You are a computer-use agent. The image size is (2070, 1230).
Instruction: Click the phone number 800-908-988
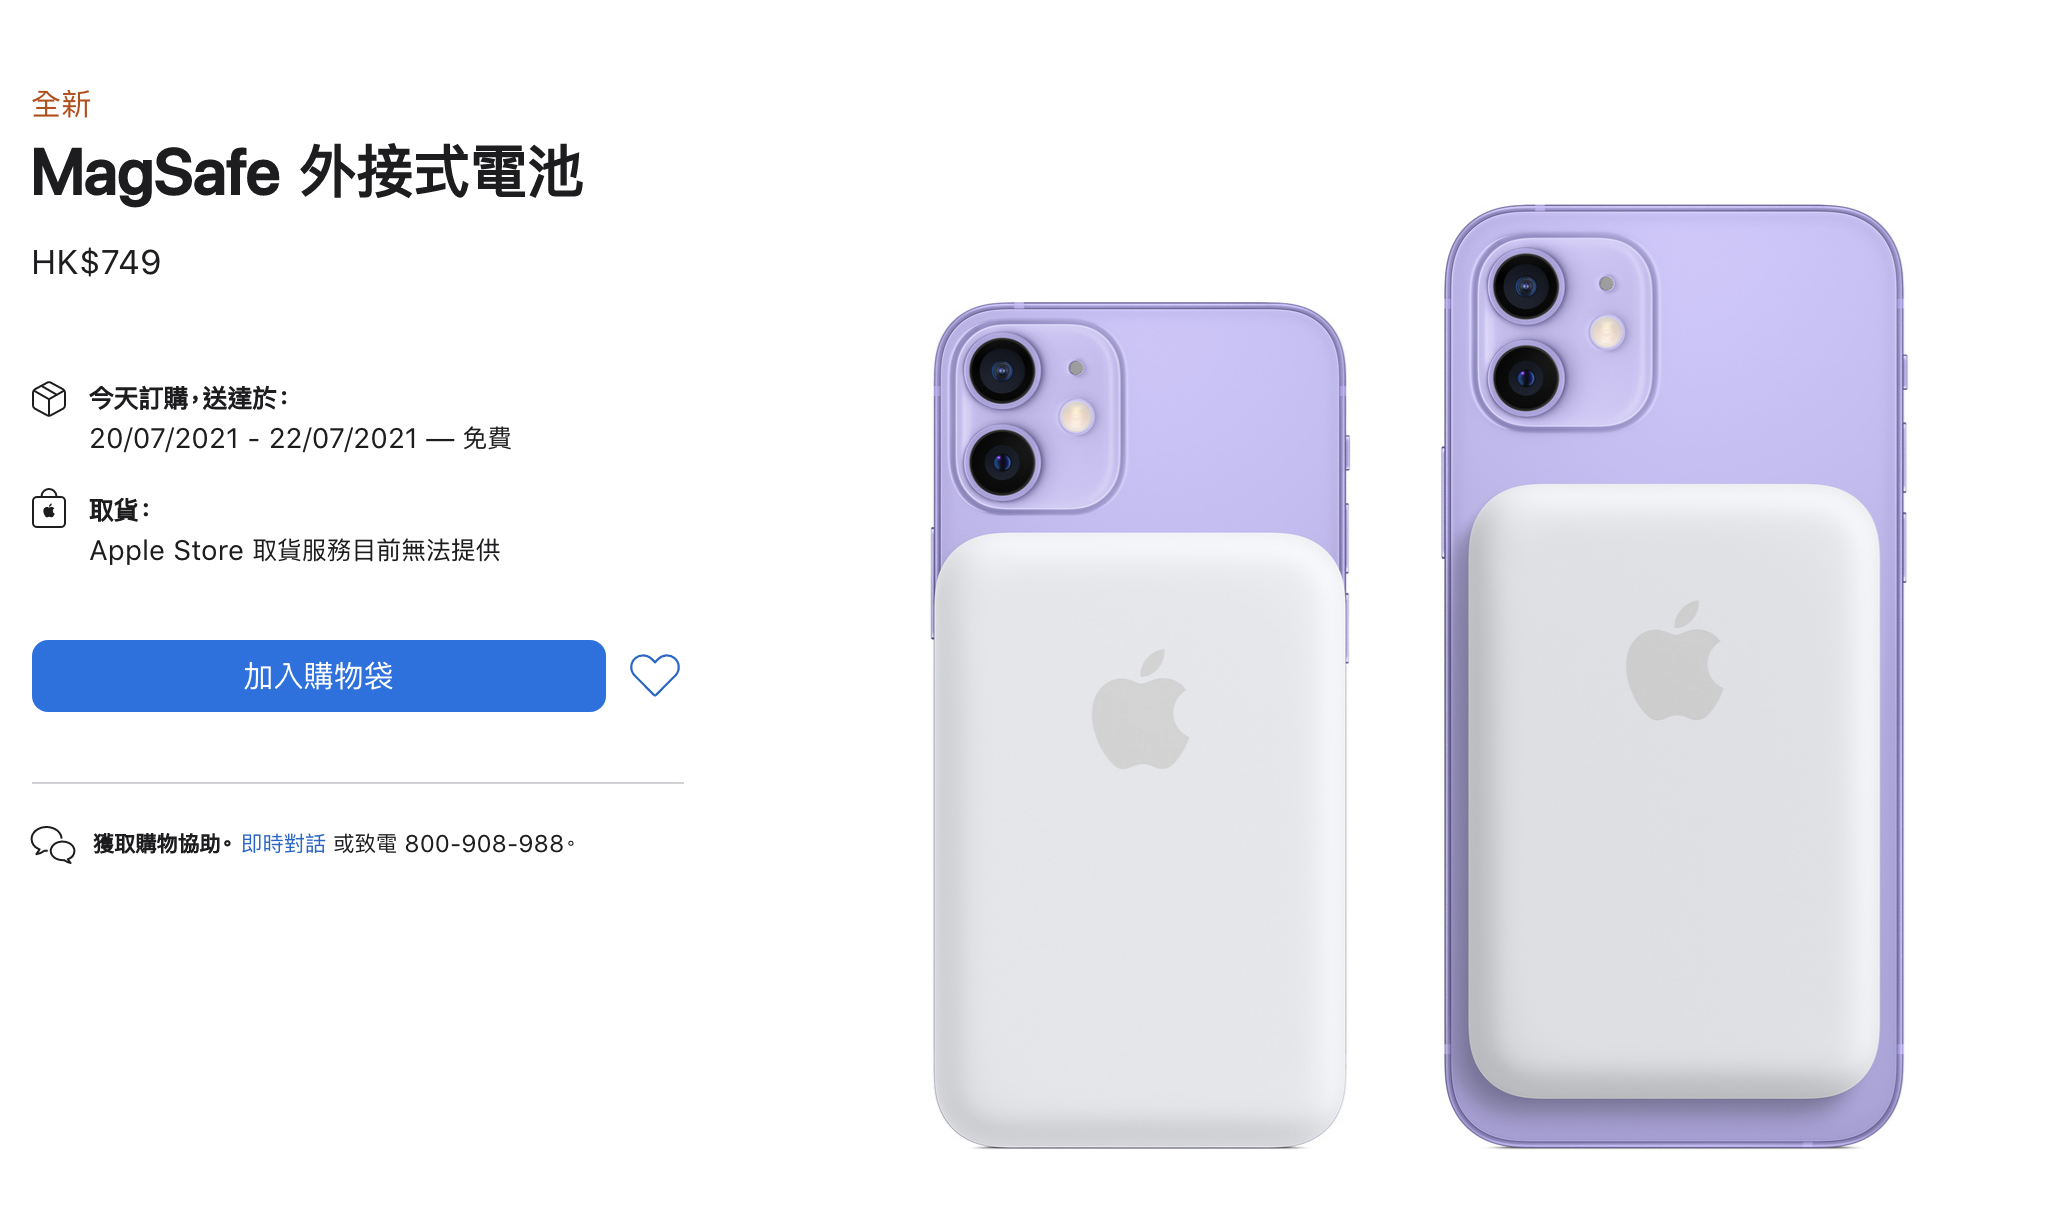(x=484, y=844)
